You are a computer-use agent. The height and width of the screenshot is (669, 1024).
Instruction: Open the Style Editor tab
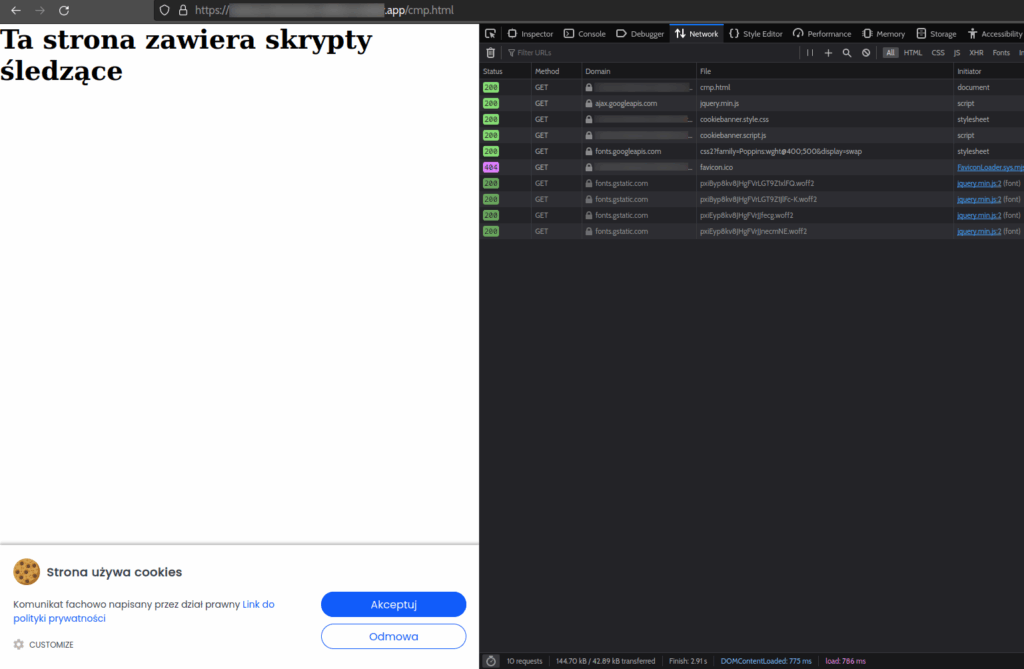pyautogui.click(x=756, y=33)
